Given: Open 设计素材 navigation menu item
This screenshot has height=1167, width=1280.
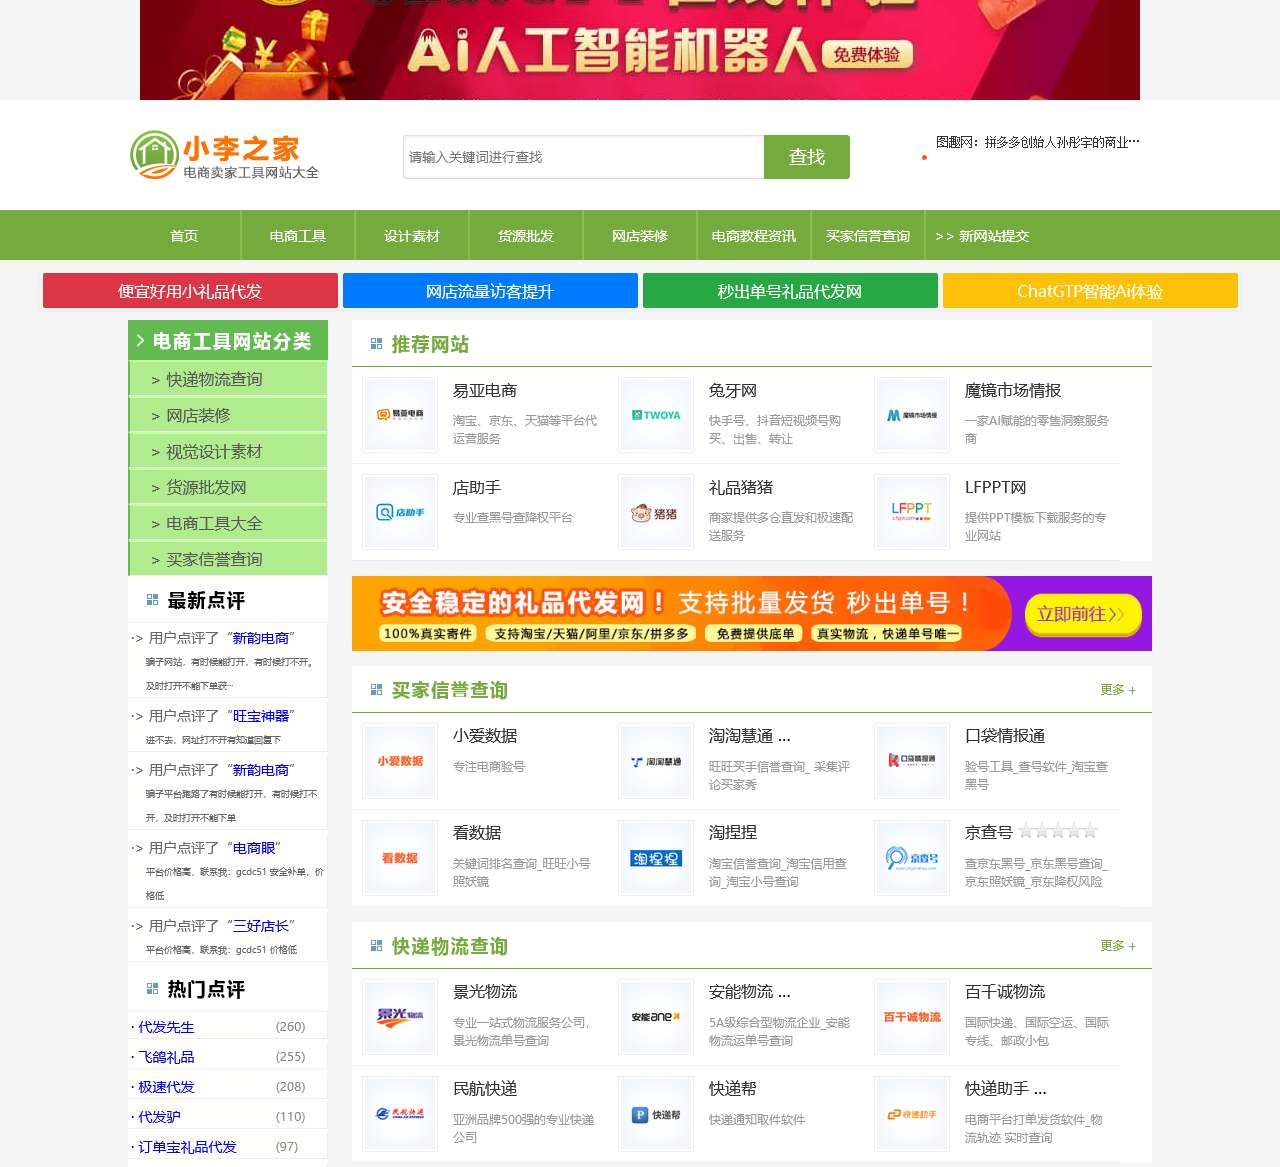Looking at the screenshot, I should pyautogui.click(x=412, y=236).
